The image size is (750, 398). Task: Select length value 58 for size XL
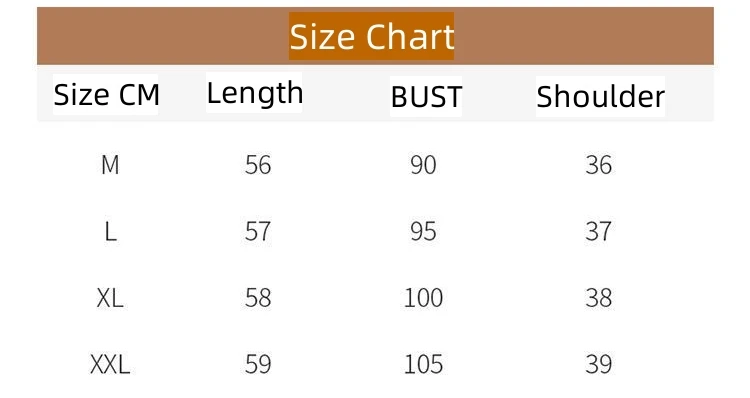tap(258, 298)
